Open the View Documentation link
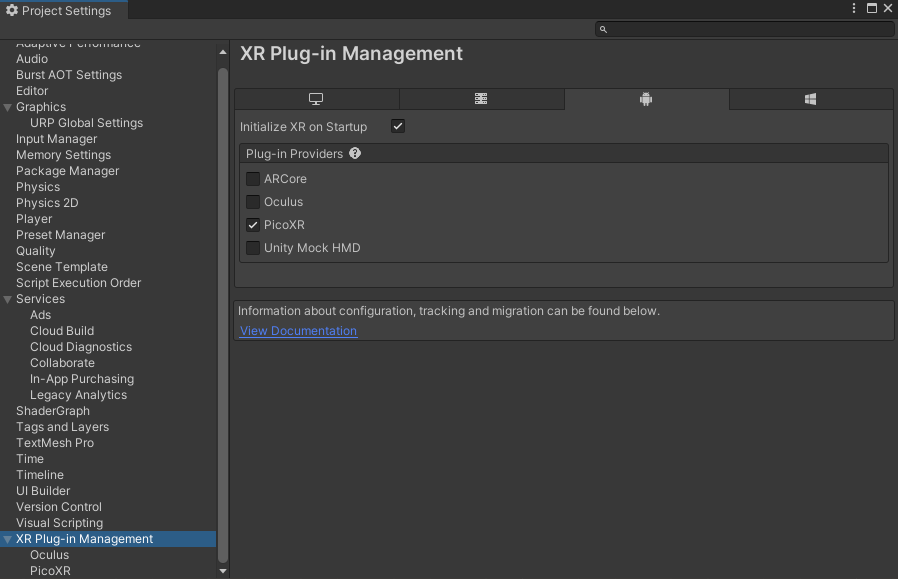Screen dimensions: 898x579 tap(298, 331)
